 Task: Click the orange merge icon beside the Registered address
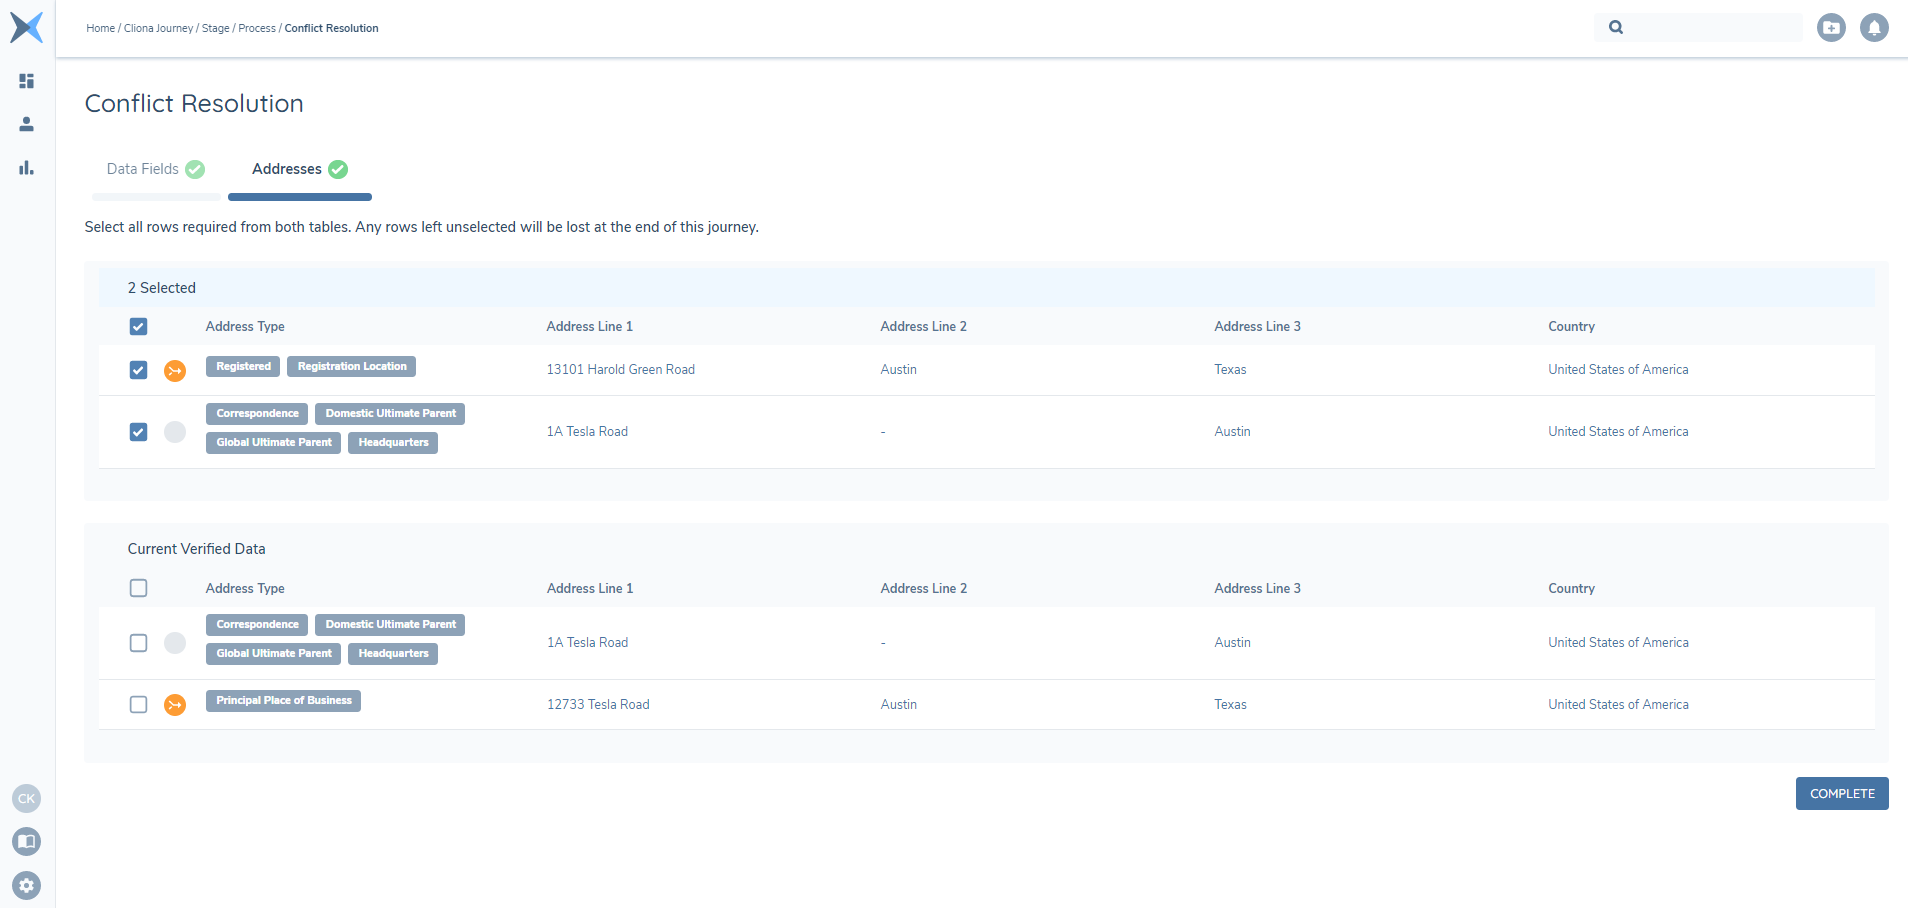[175, 370]
